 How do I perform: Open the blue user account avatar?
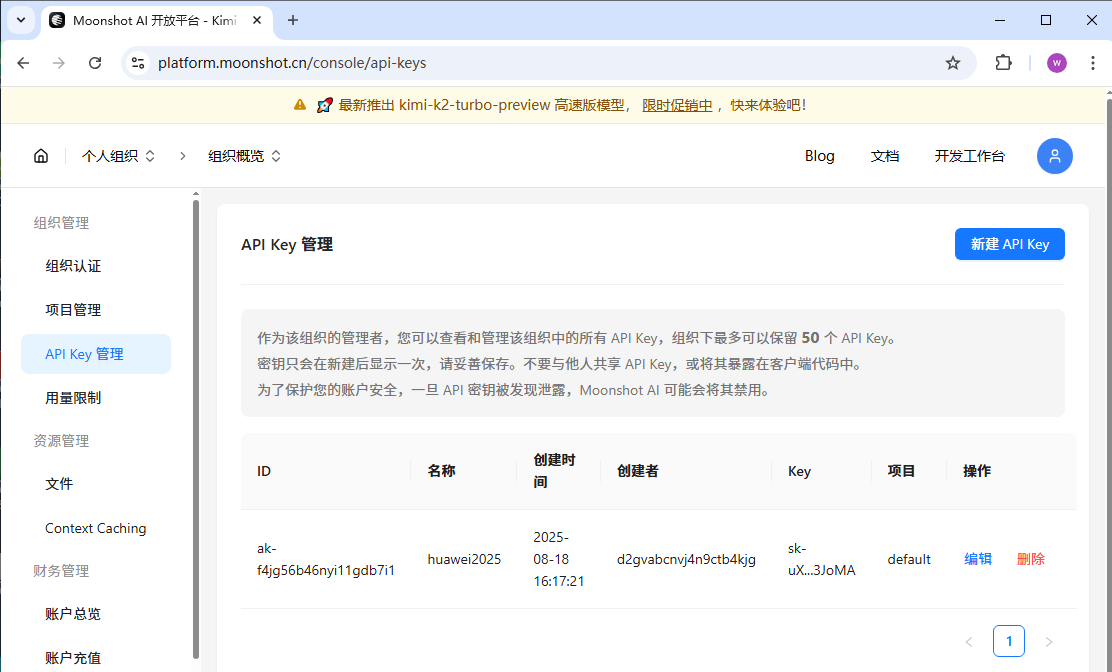click(1055, 156)
